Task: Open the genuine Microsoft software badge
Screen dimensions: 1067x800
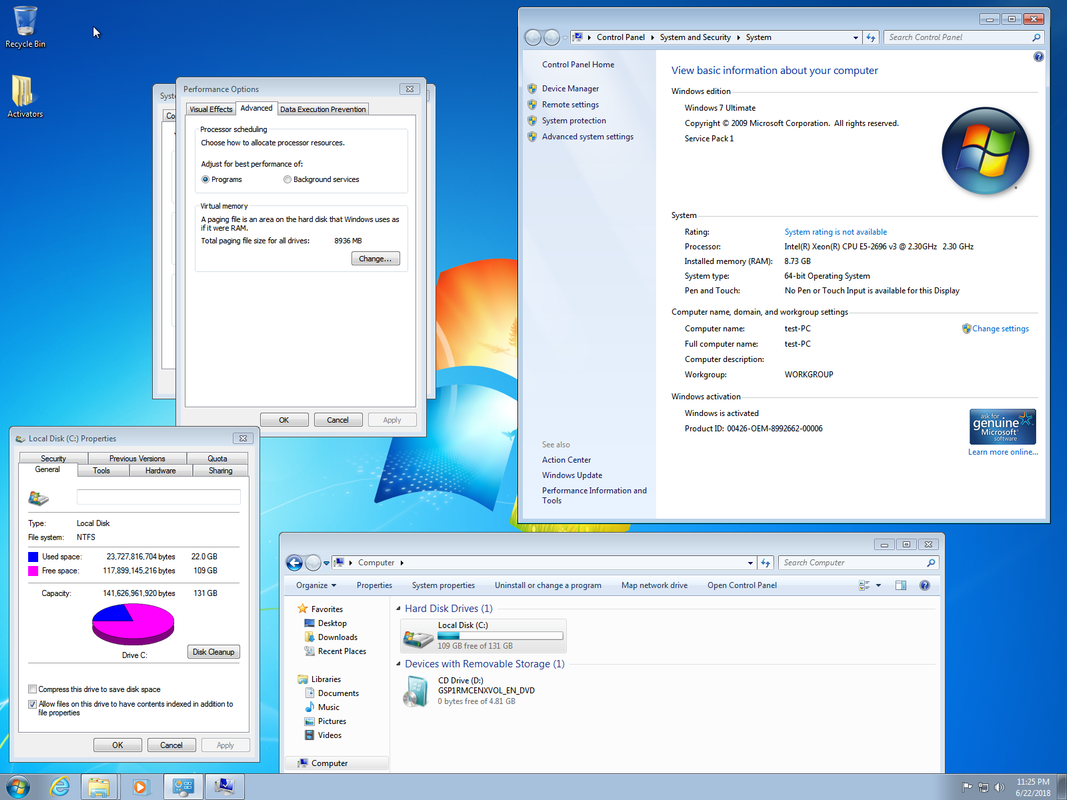Action: [x=1002, y=427]
